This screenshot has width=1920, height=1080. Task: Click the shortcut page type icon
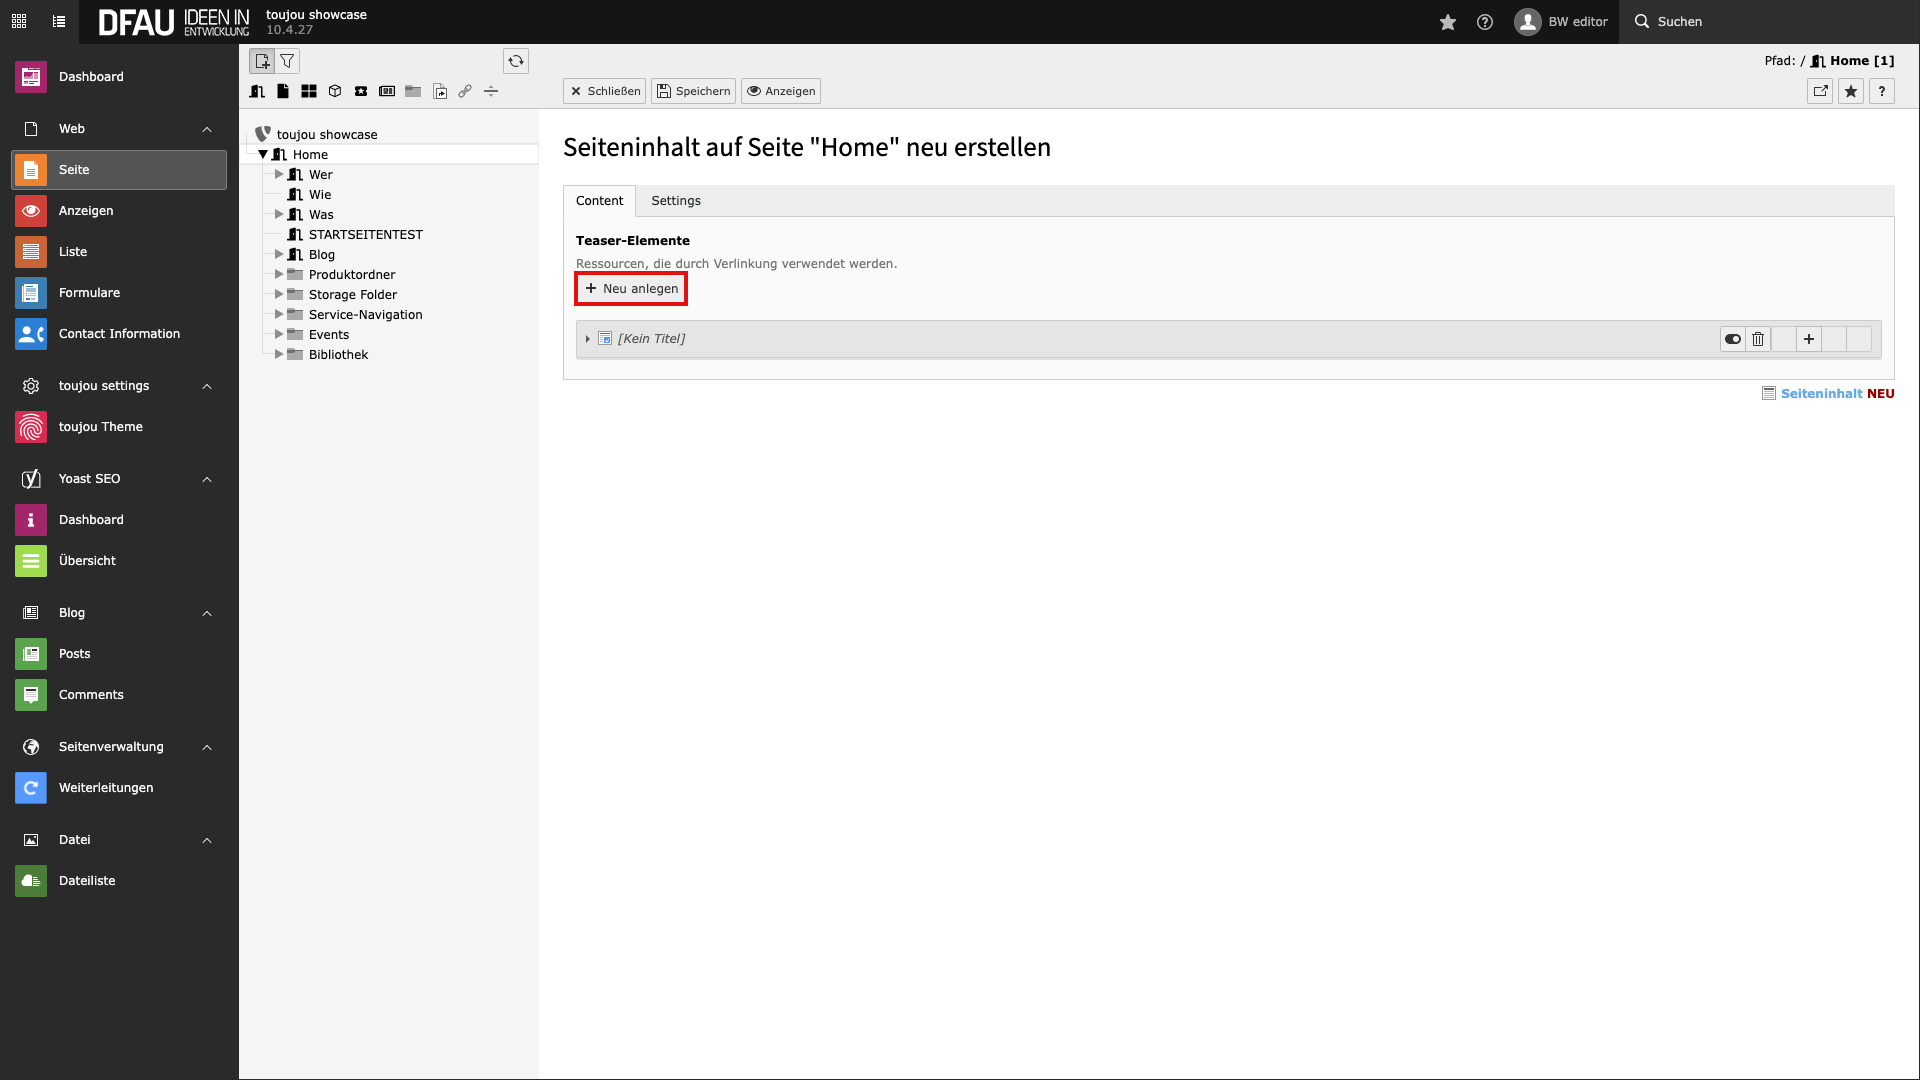[440, 91]
